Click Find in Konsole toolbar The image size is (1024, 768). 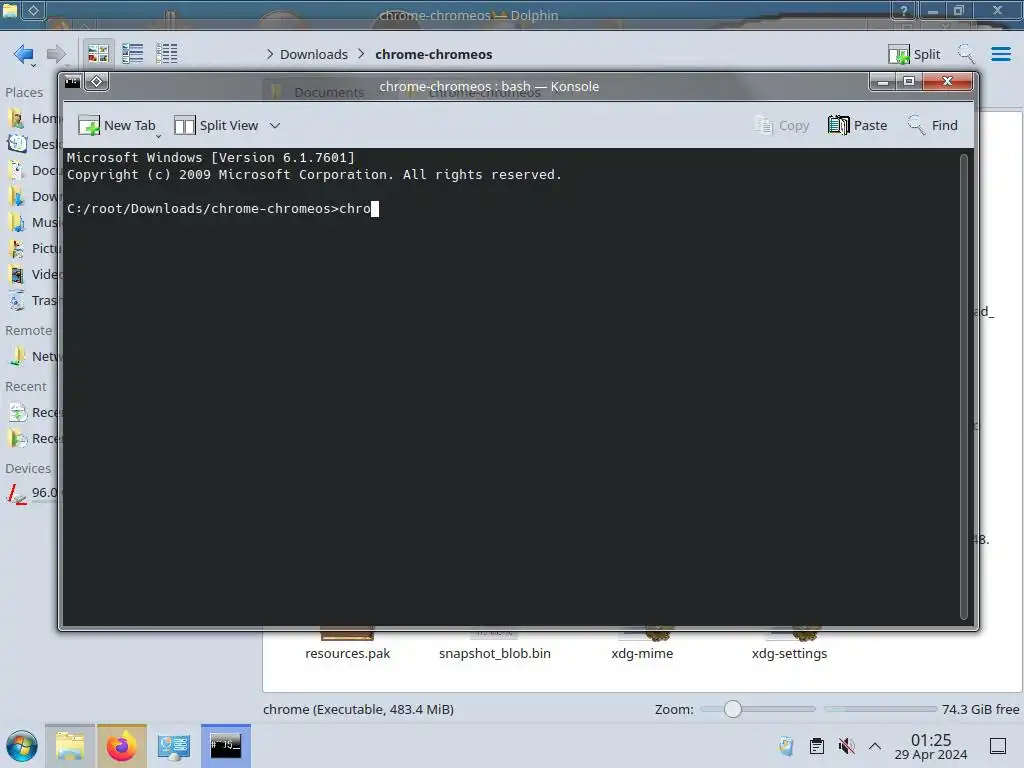pos(932,125)
